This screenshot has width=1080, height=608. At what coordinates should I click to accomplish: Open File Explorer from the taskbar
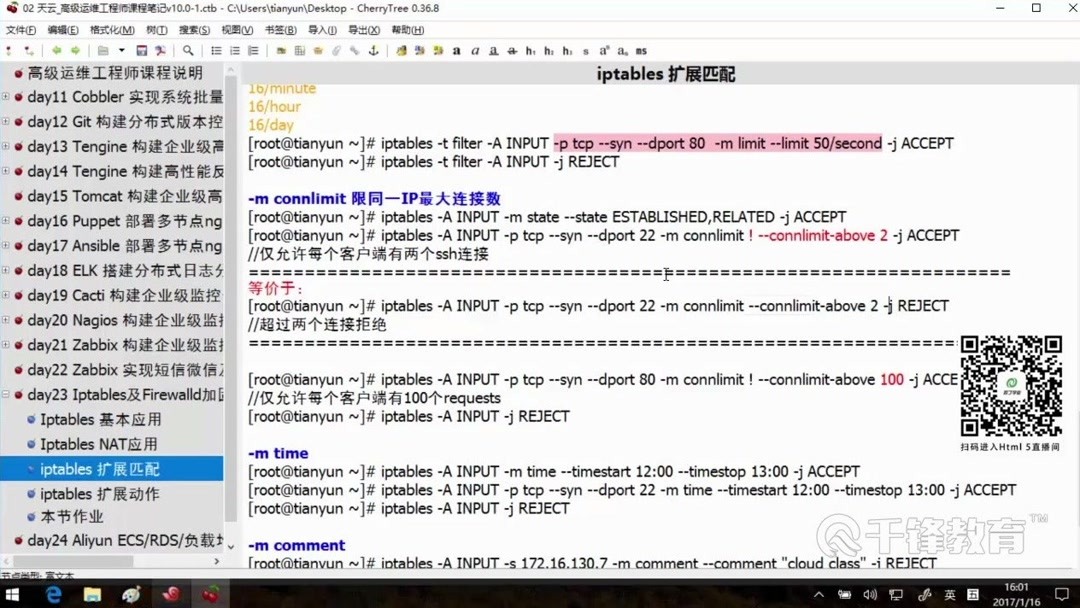point(92,595)
